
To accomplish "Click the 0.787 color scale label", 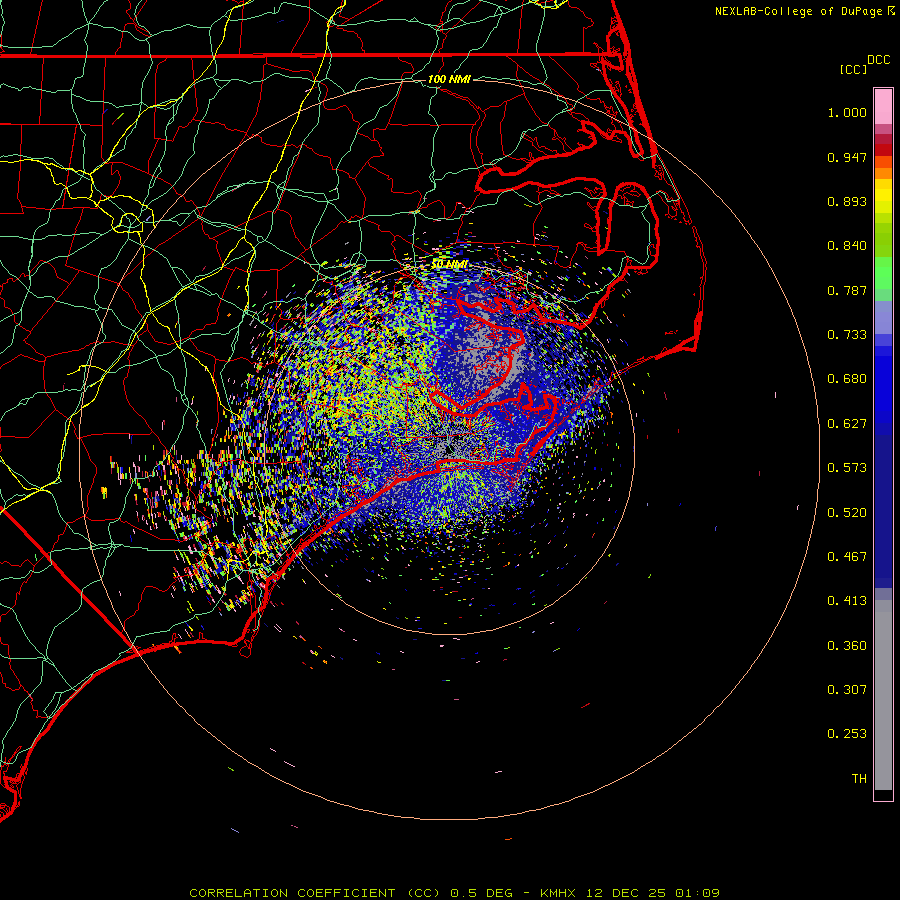I will (847, 290).
